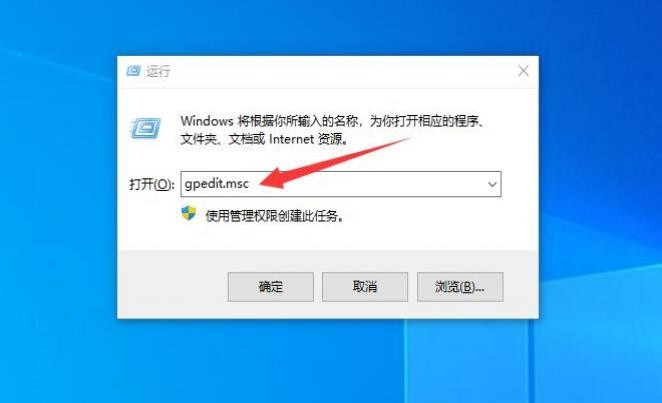662x403 pixels.
Task: Click the gray footer area left of 确定
Action: click(x=171, y=285)
